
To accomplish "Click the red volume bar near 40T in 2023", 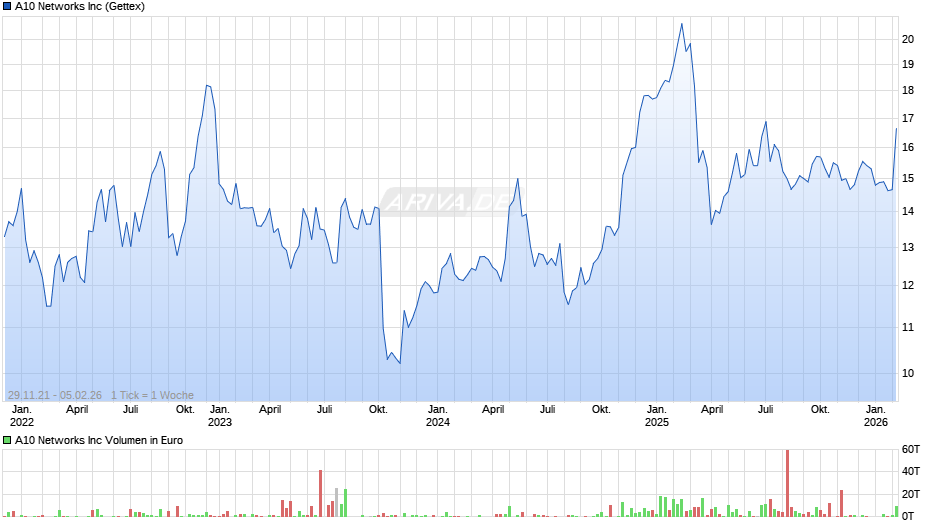I will (x=321, y=494).
